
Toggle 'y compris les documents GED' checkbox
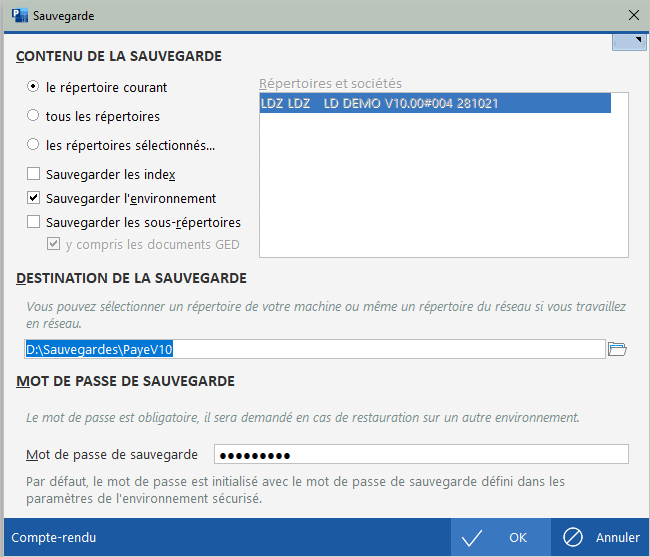click(54, 244)
